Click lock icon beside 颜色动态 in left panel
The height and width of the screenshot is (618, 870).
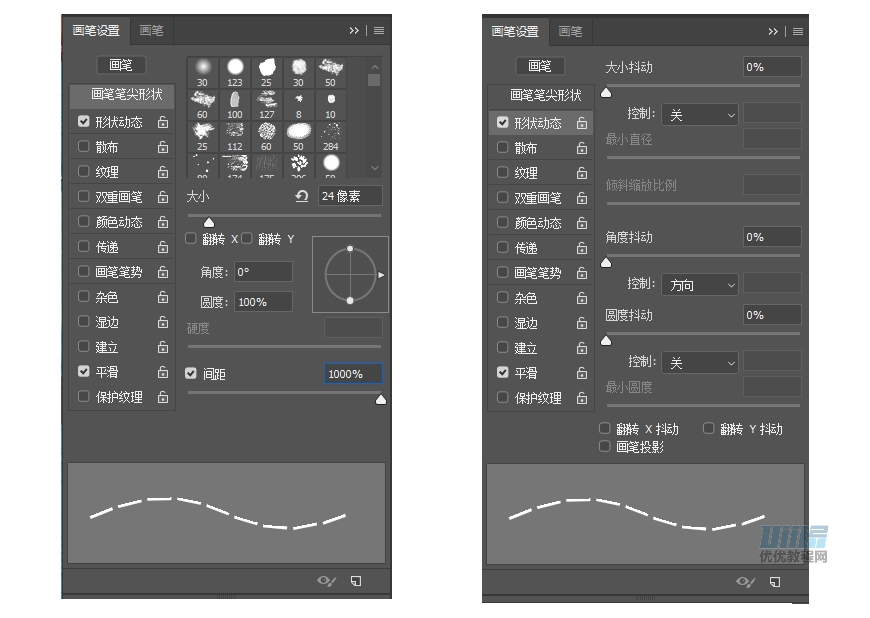tap(163, 222)
